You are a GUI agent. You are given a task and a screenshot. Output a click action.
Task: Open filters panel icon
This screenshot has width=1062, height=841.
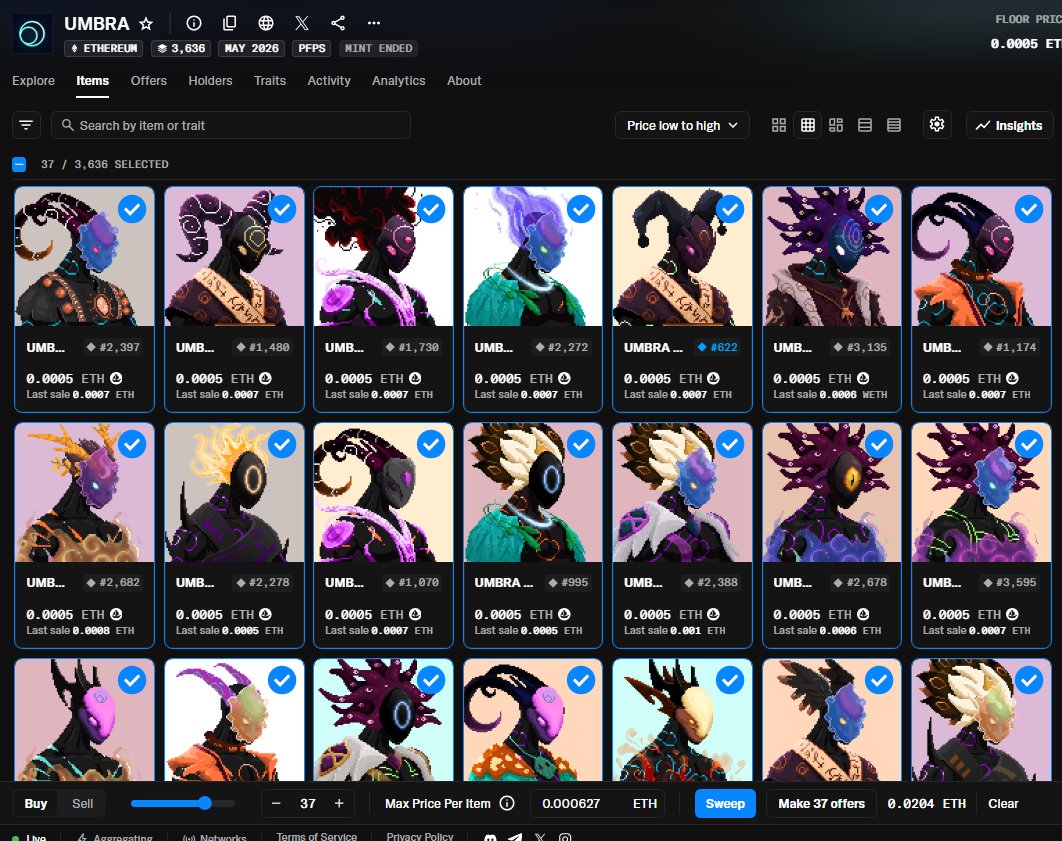[x=26, y=125]
